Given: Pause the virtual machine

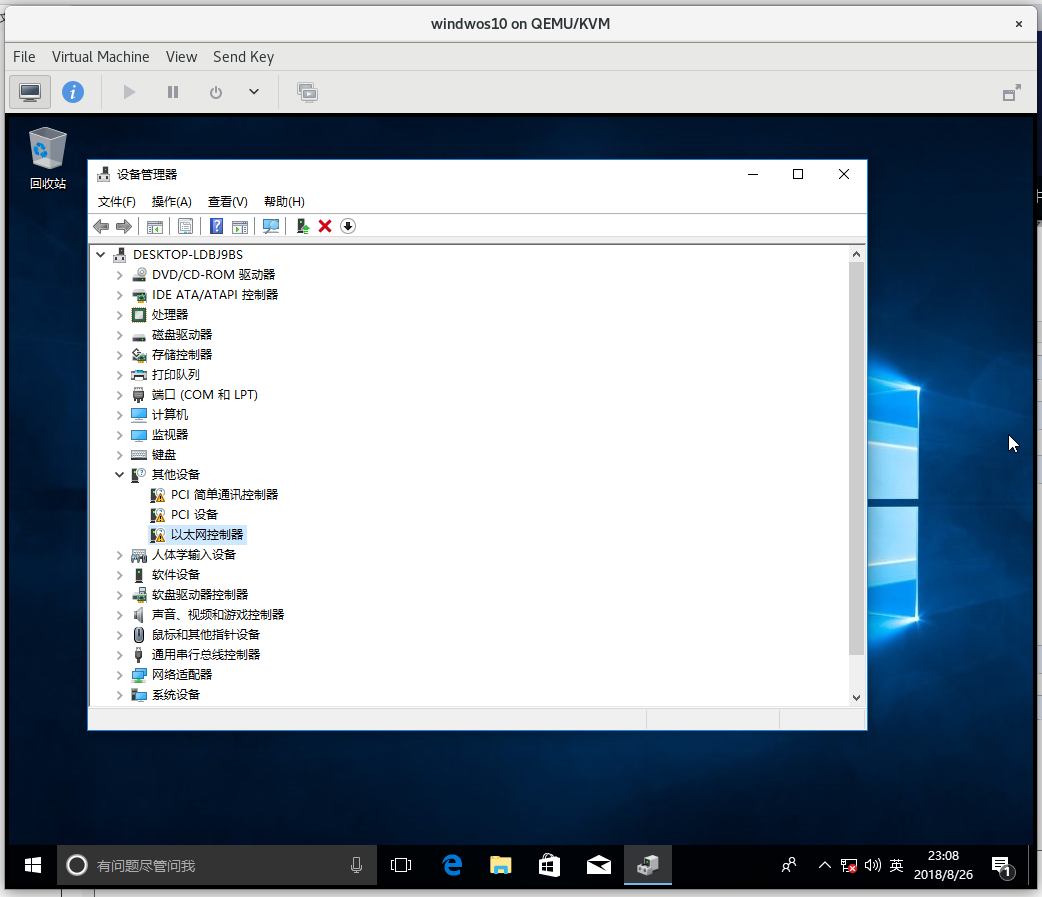Looking at the screenshot, I should 173,92.
